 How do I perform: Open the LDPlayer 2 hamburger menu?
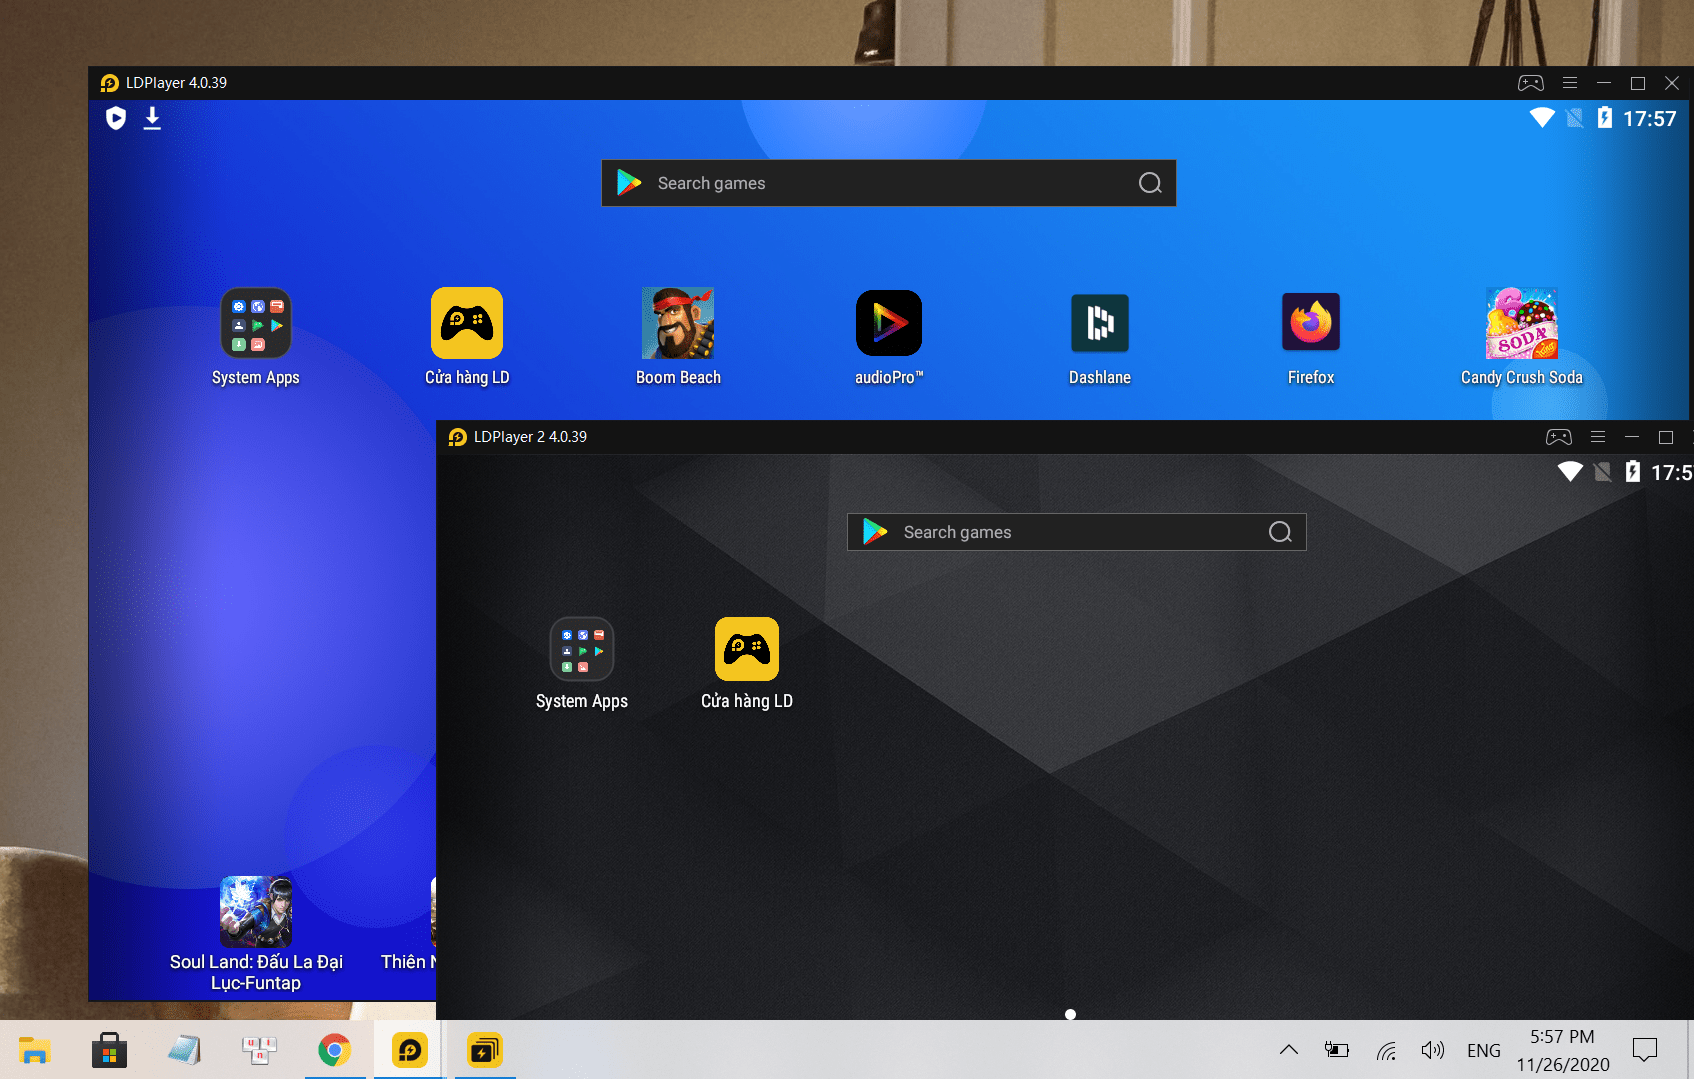point(1597,437)
